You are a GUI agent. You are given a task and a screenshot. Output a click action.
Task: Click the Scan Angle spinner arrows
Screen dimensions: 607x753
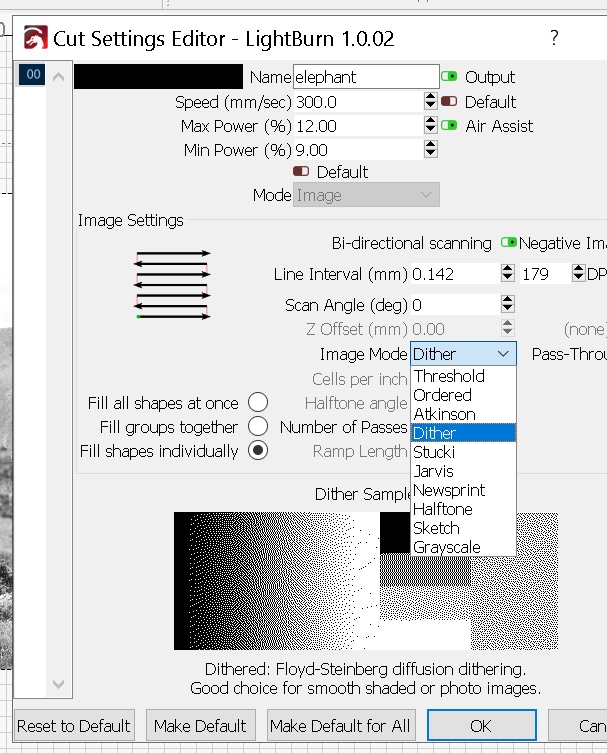tap(508, 304)
